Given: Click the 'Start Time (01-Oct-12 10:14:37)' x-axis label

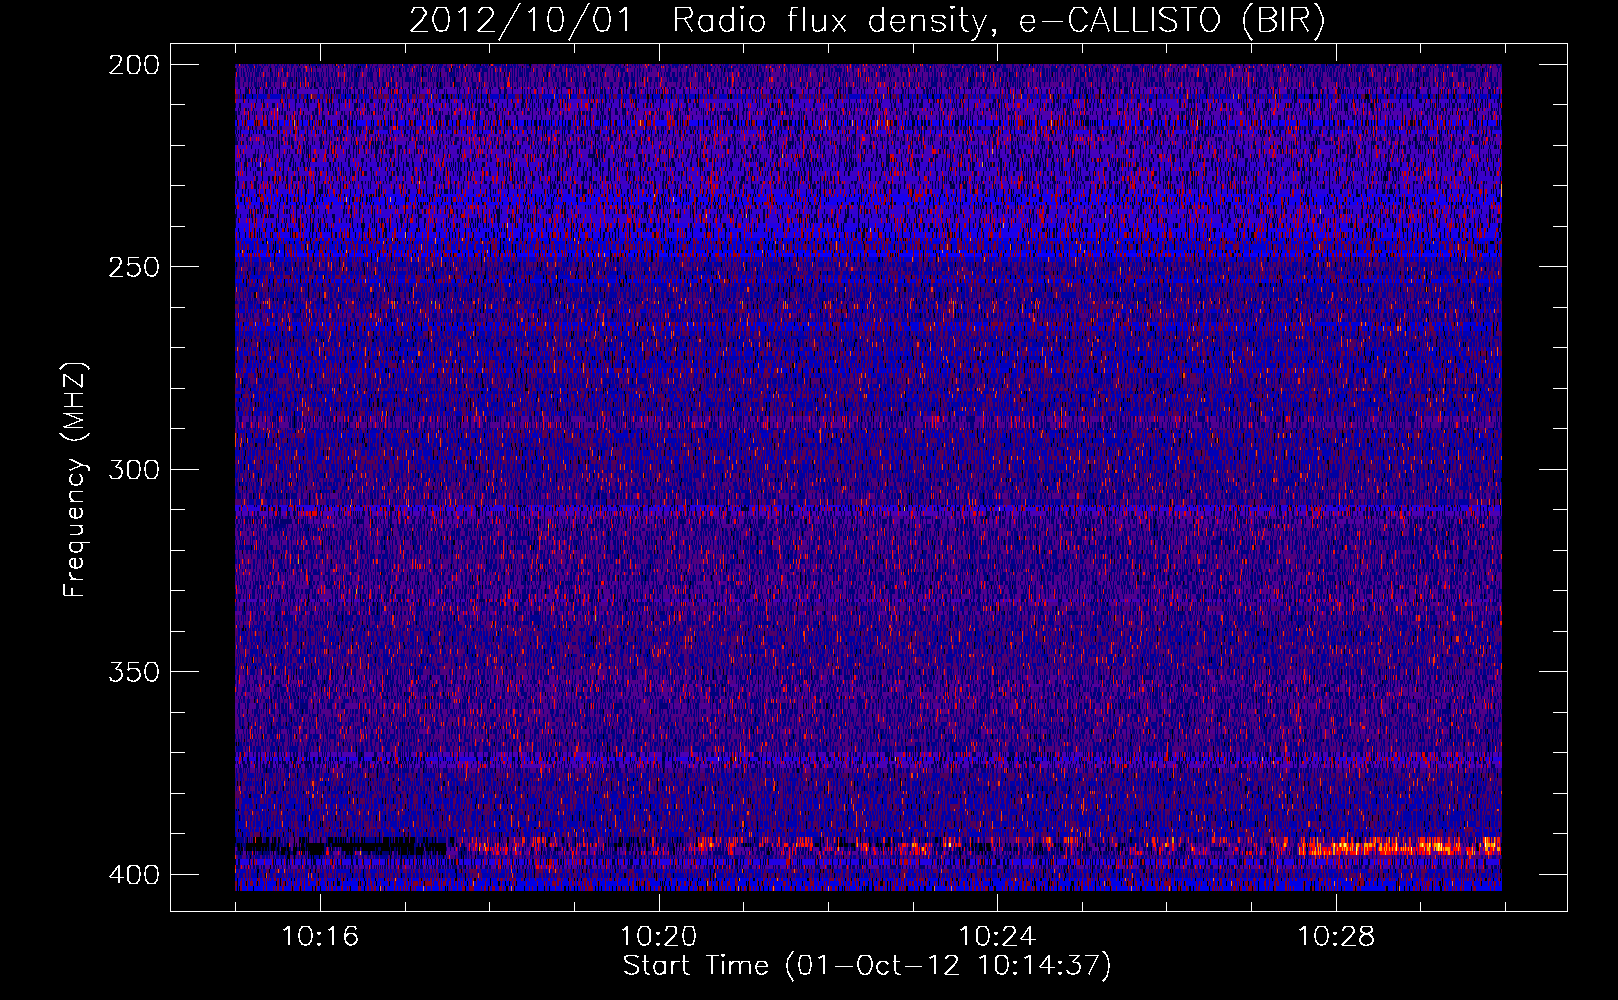Looking at the screenshot, I should [x=867, y=966].
